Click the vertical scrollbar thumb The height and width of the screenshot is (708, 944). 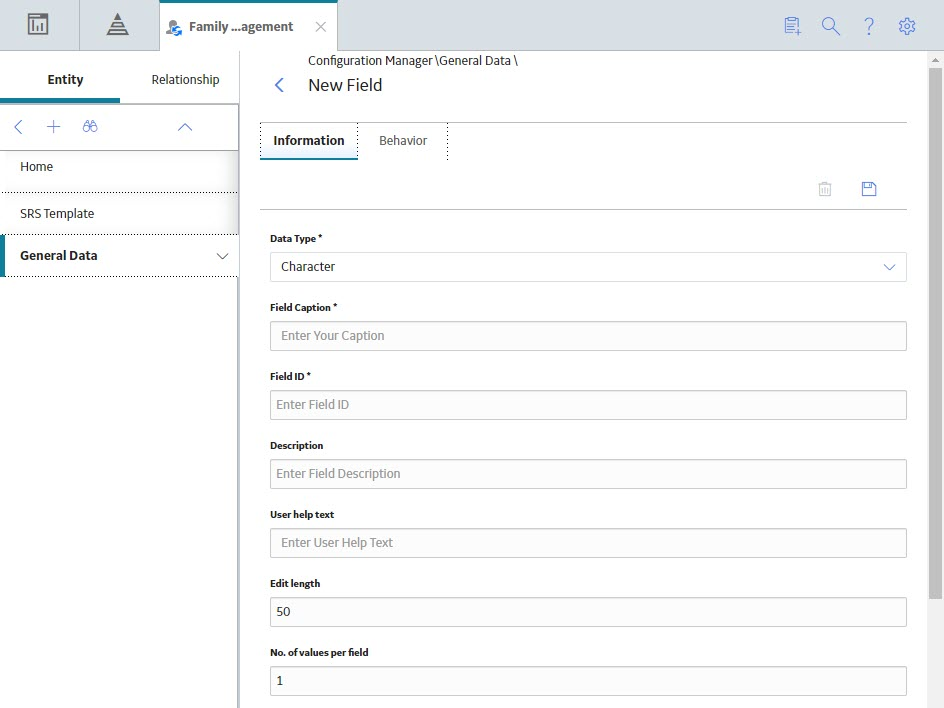click(935, 333)
